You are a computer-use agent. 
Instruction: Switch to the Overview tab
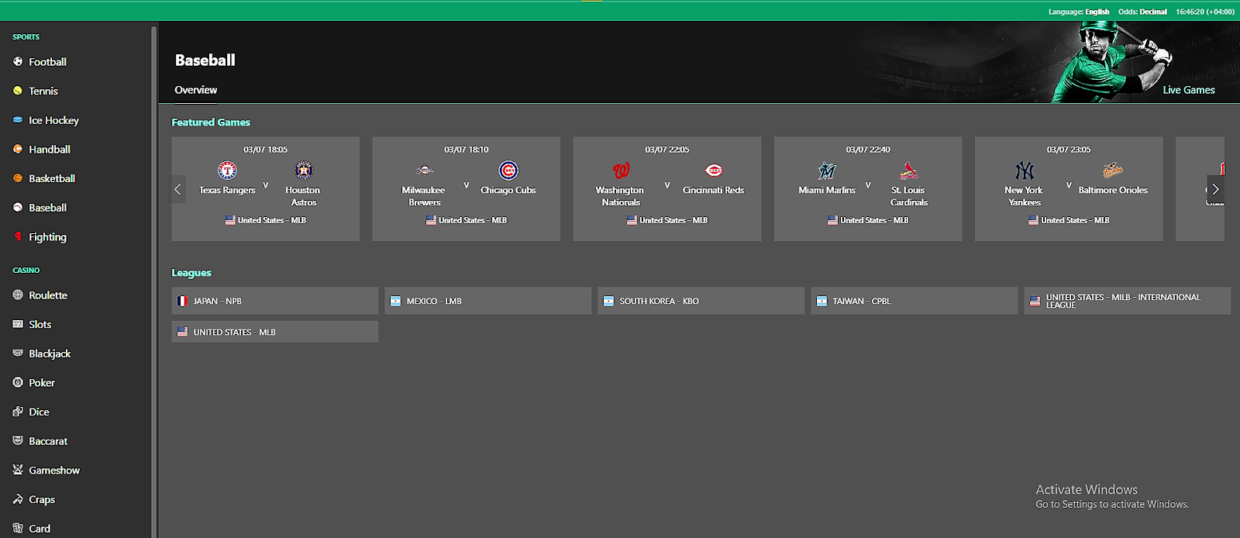[196, 90]
